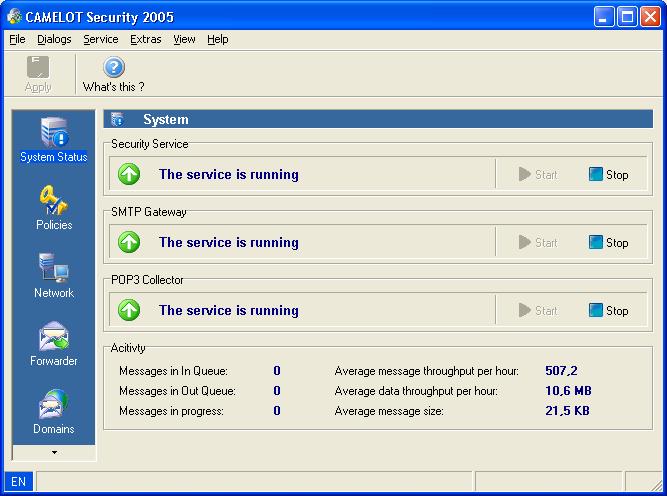Start the Security Service
Image resolution: width=667 pixels, height=496 pixels.
tap(538, 174)
